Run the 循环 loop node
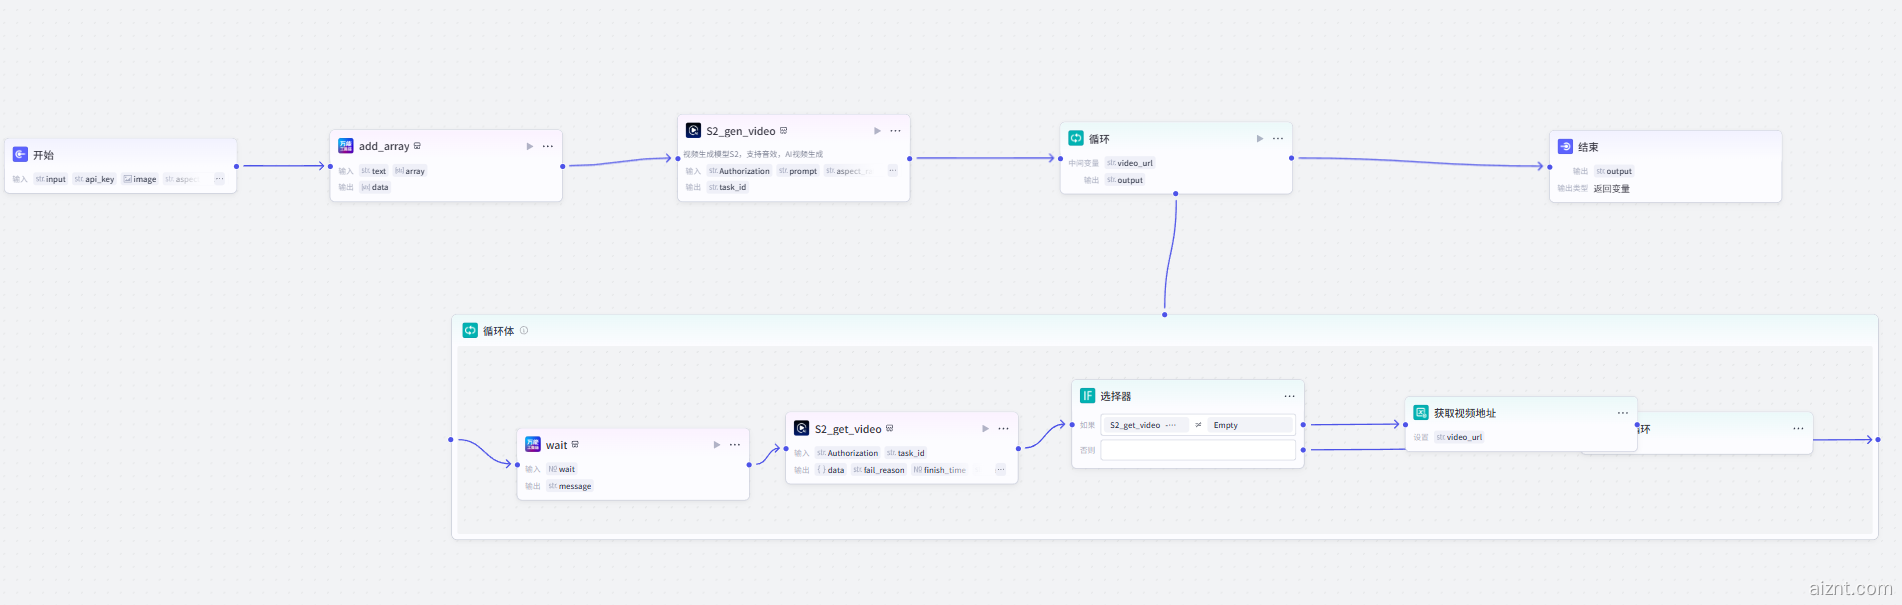The width and height of the screenshot is (1902, 605). (x=1260, y=138)
